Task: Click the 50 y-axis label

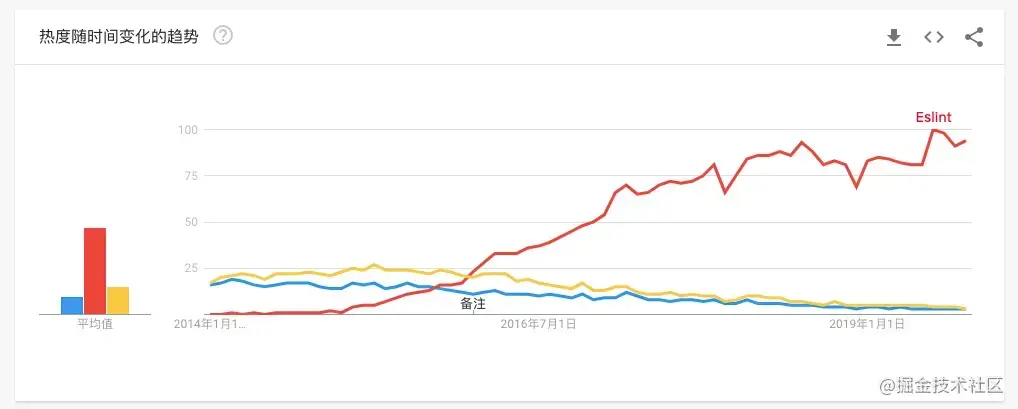Action: [191, 222]
